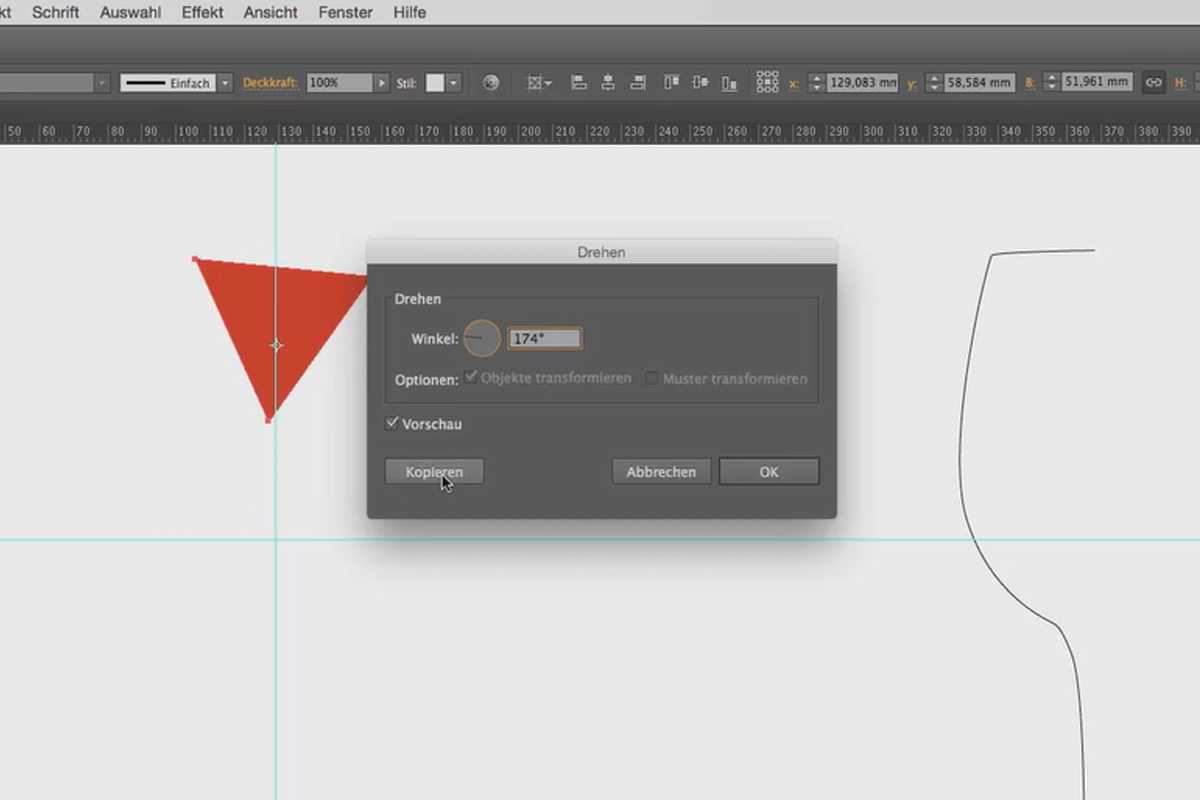This screenshot has width=1200, height=800.
Task: Click the vertical align top icon
Action: [672, 83]
